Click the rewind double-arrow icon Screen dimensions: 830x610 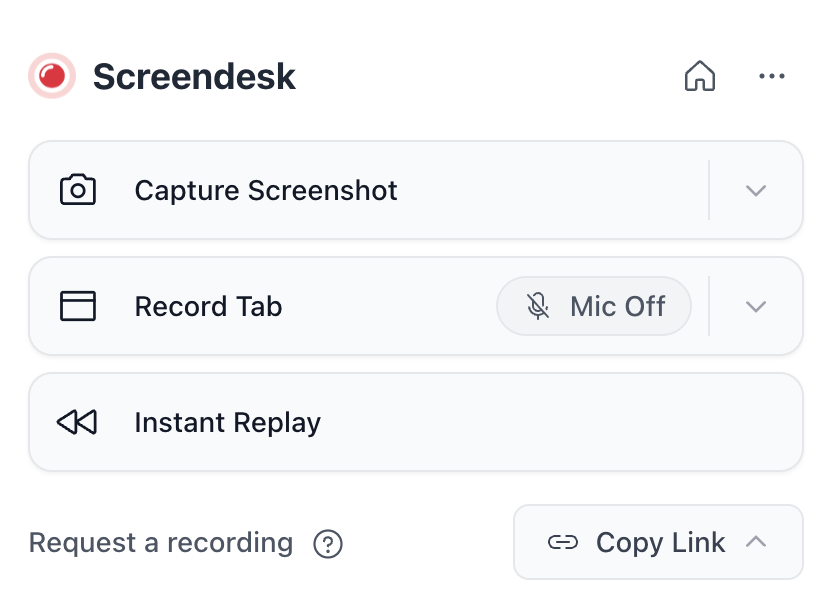[x=78, y=422]
